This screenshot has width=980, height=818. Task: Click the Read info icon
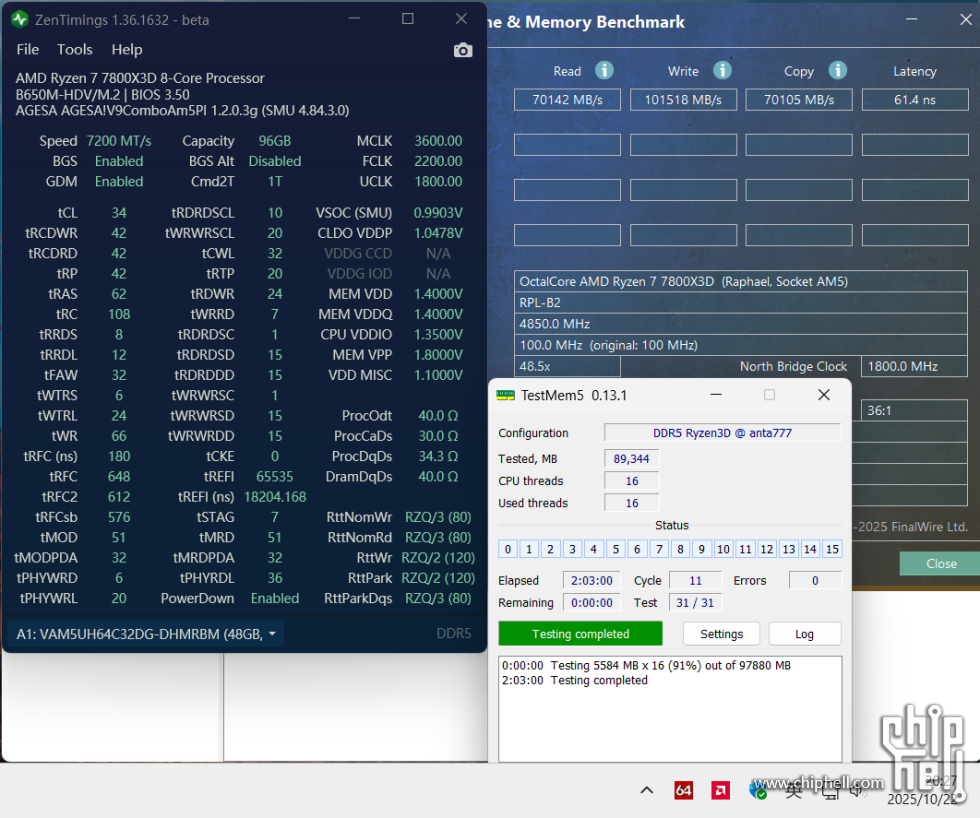click(x=604, y=70)
